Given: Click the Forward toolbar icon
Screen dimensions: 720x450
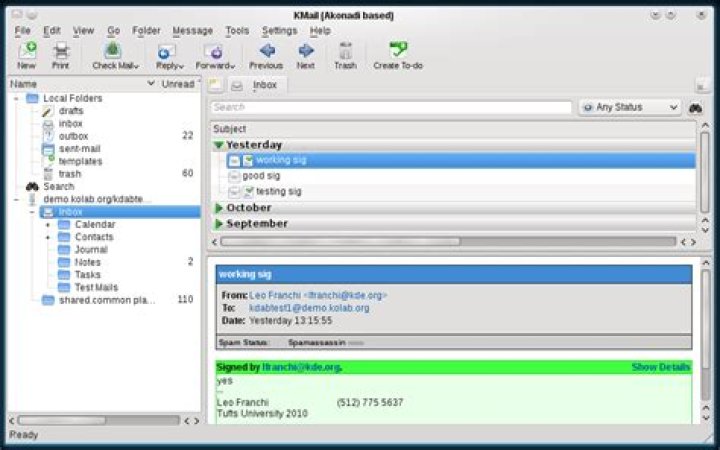Looking at the screenshot, I should [x=214, y=51].
